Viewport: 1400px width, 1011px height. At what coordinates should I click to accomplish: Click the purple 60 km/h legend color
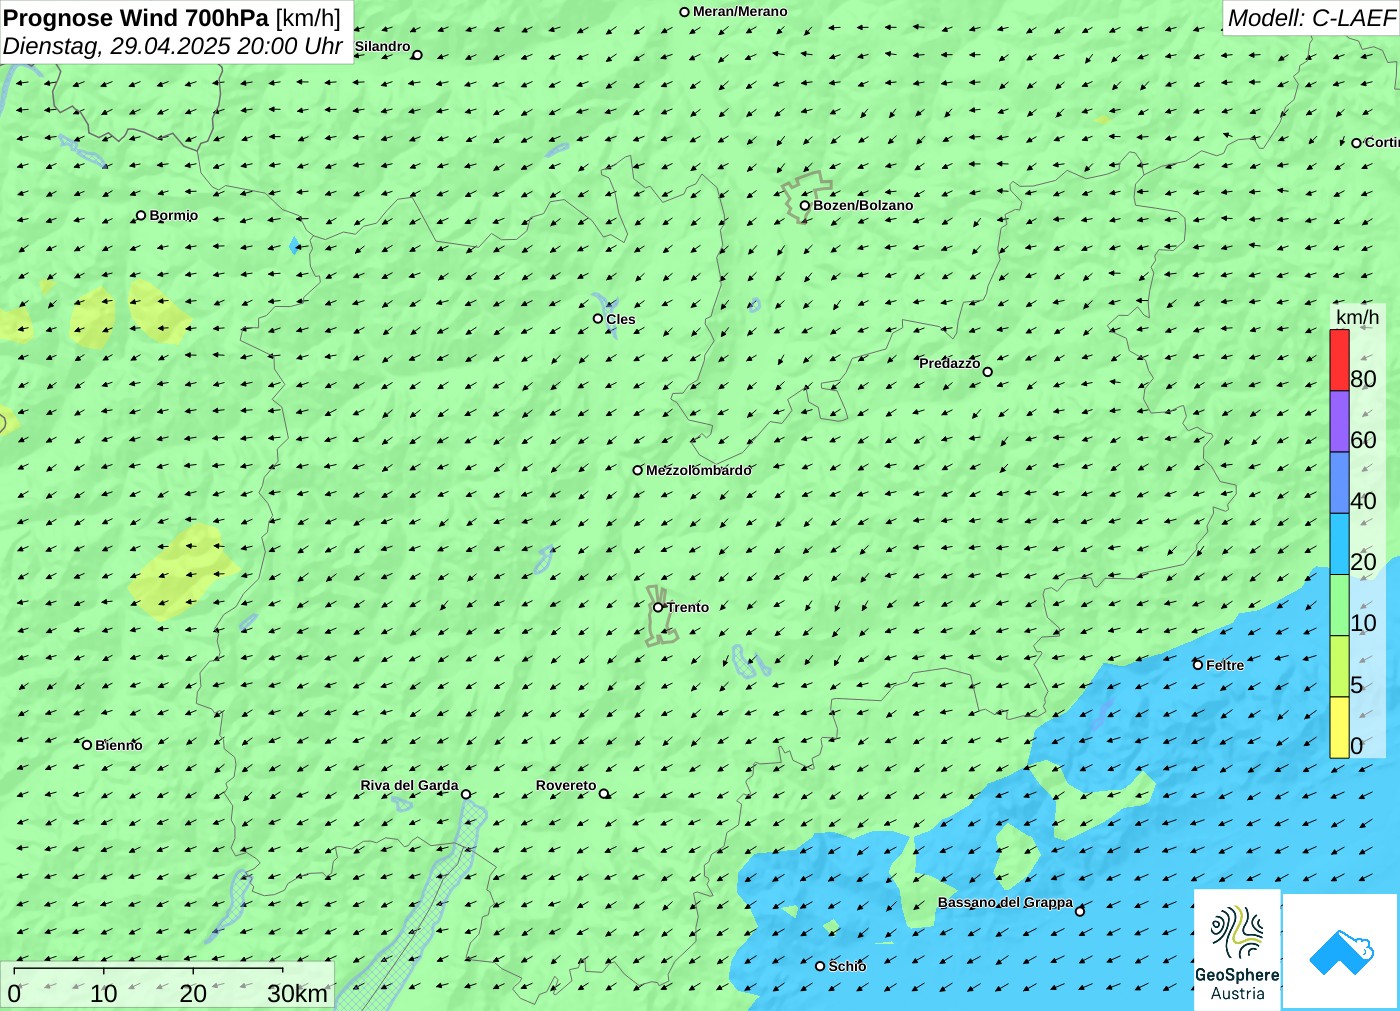pos(1340,422)
